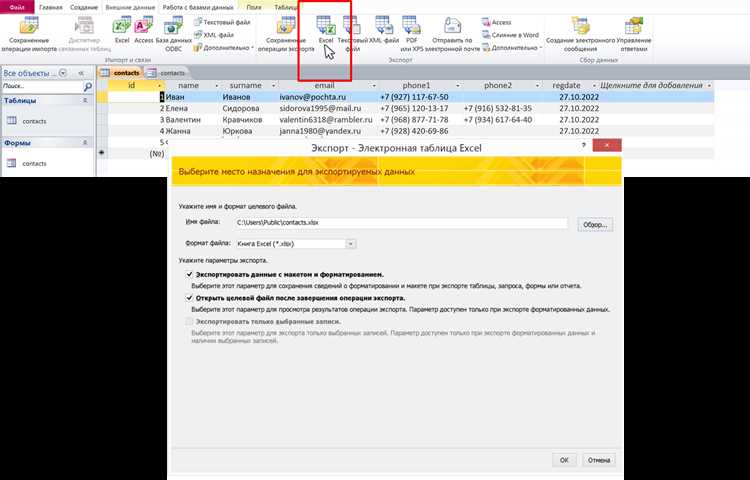Click Обзор browse button
750x480 pixels.
595,224
